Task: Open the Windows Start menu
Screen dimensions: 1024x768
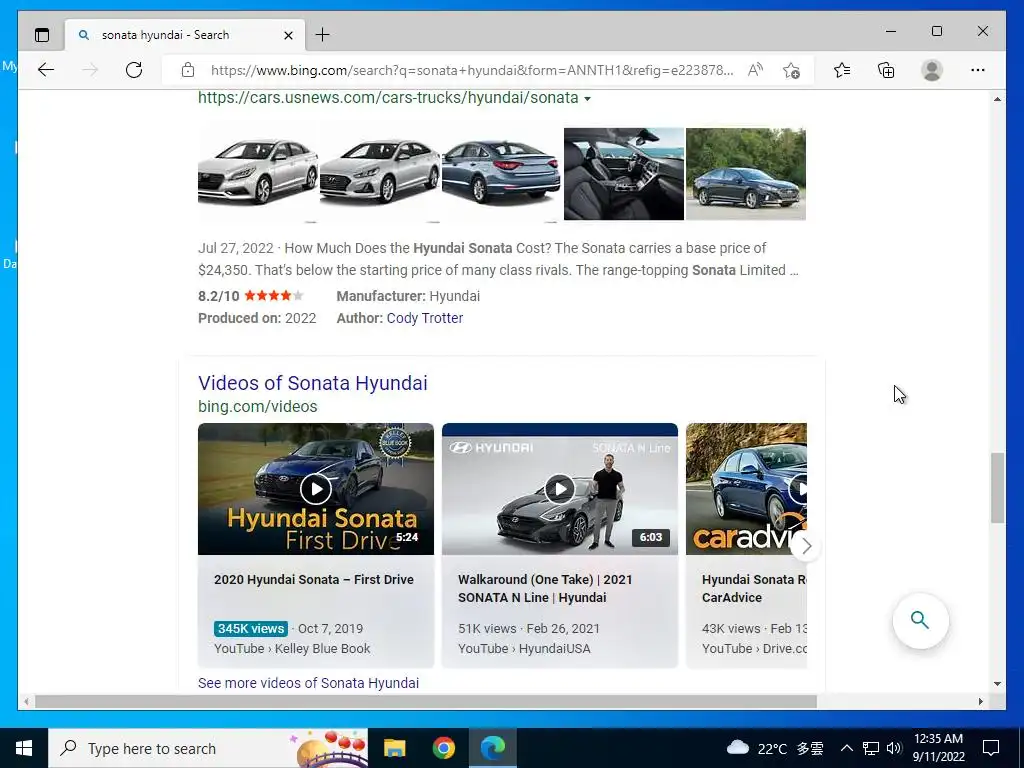Action: point(24,748)
